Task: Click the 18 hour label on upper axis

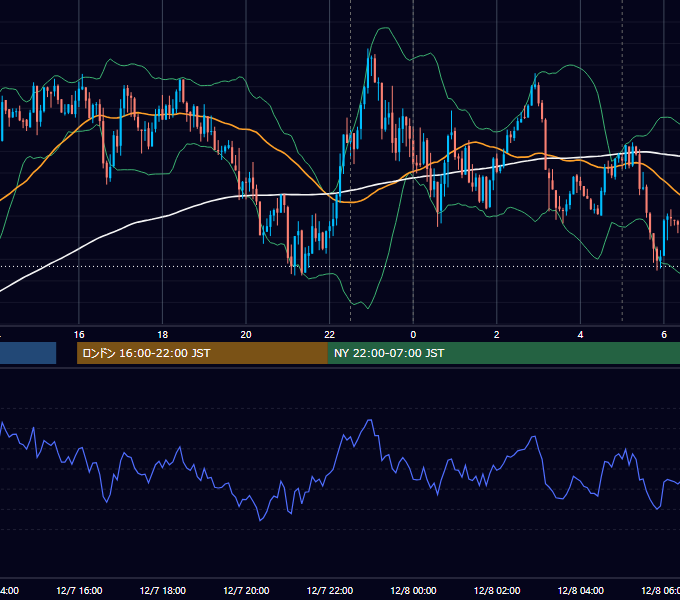Action: pos(163,335)
